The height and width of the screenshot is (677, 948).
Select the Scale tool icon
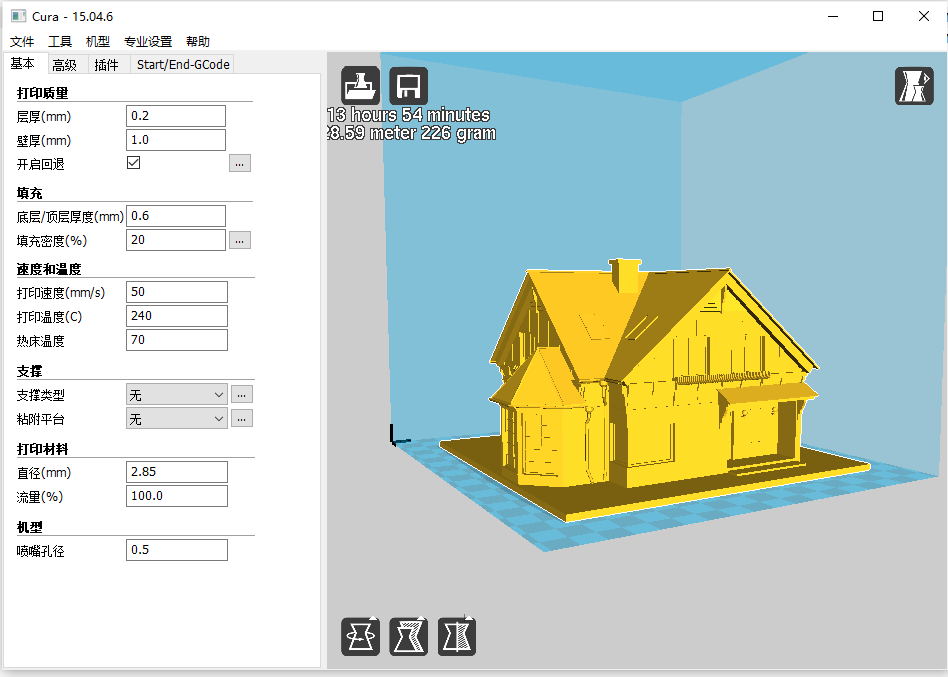pos(408,636)
